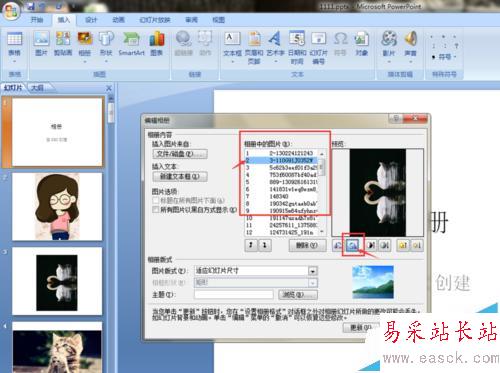
Task: Click the 删除 remove button
Action: click(x=307, y=245)
